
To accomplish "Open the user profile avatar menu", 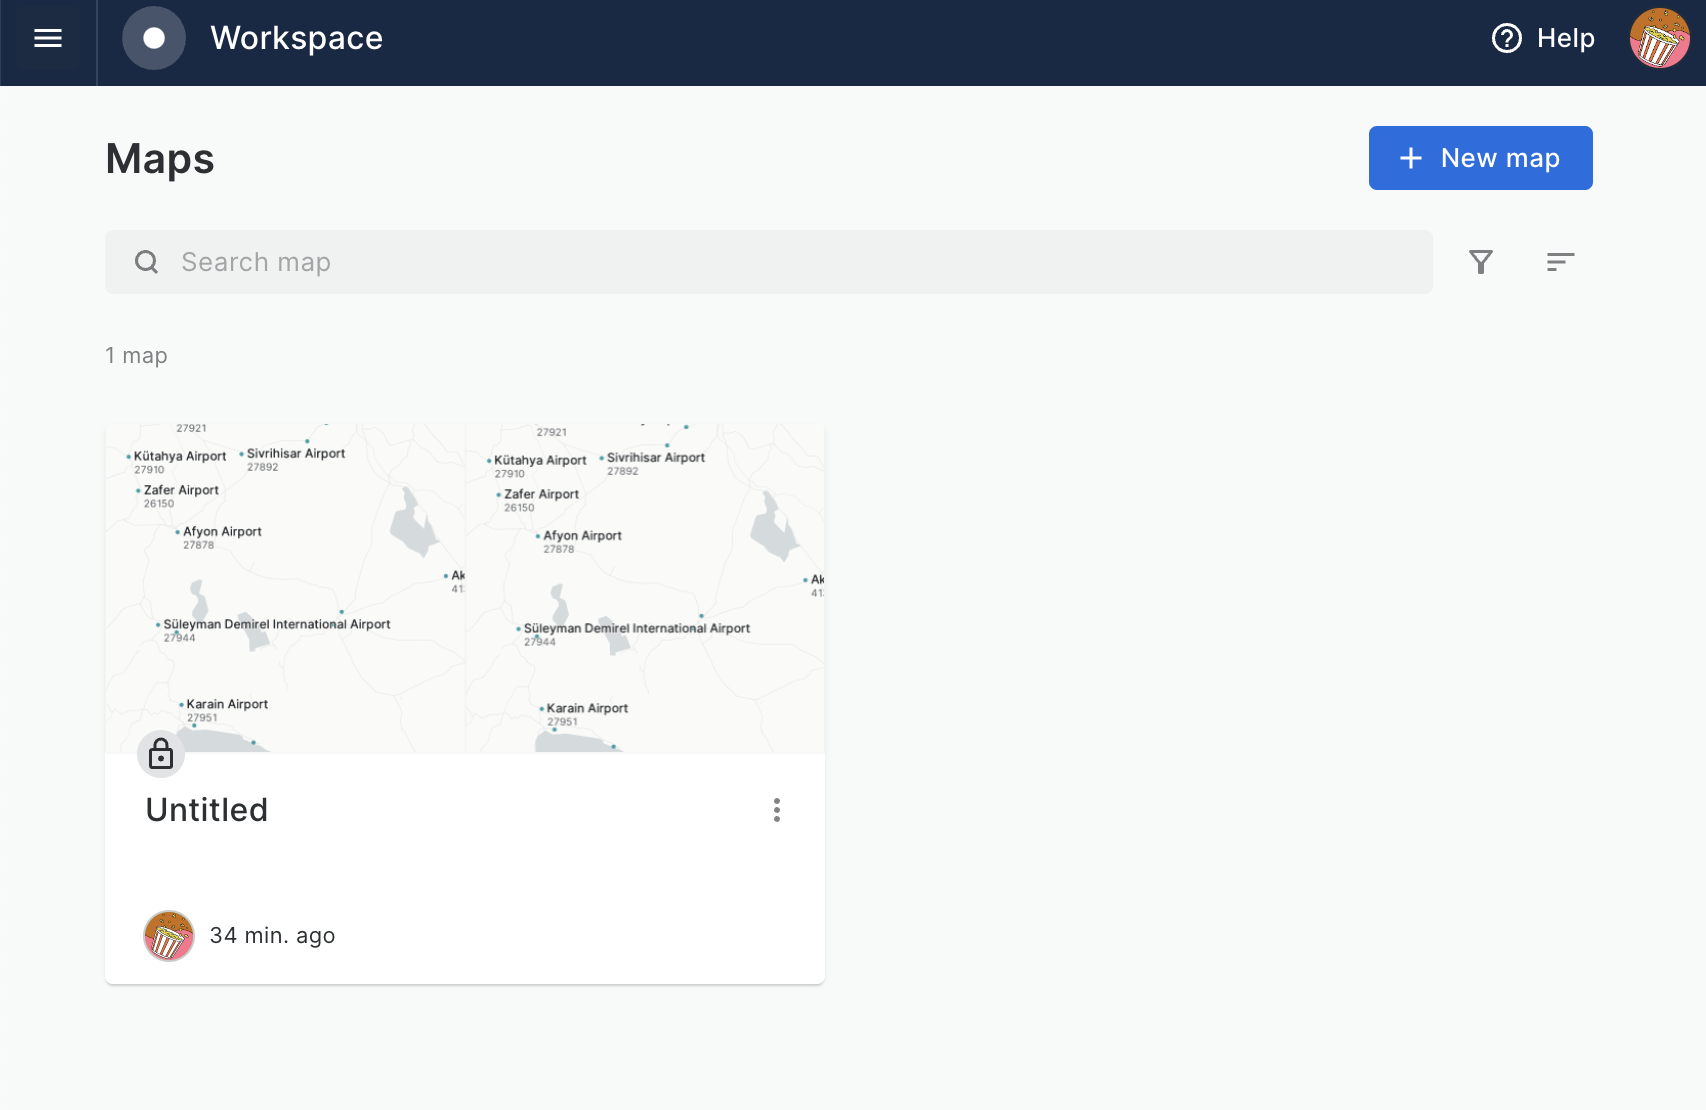I will click(x=1659, y=38).
